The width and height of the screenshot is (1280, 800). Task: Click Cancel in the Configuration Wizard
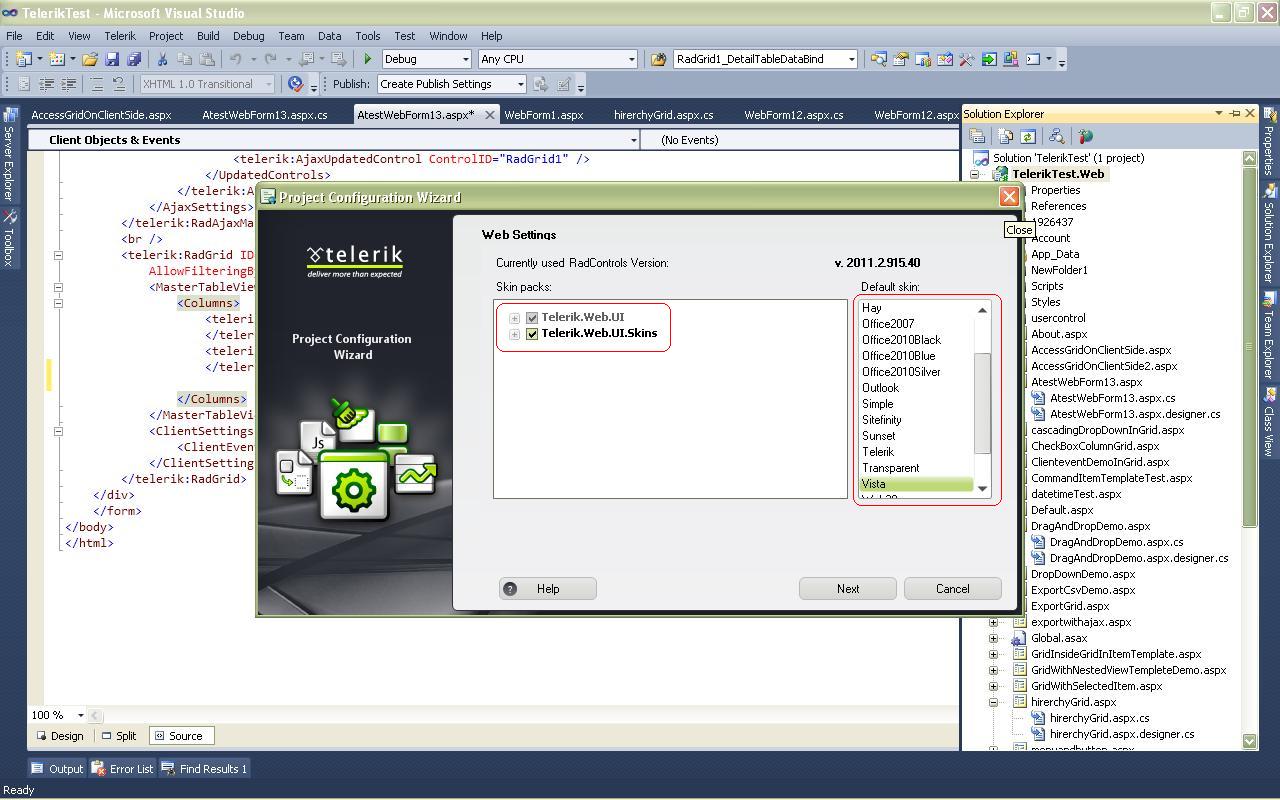(952, 589)
